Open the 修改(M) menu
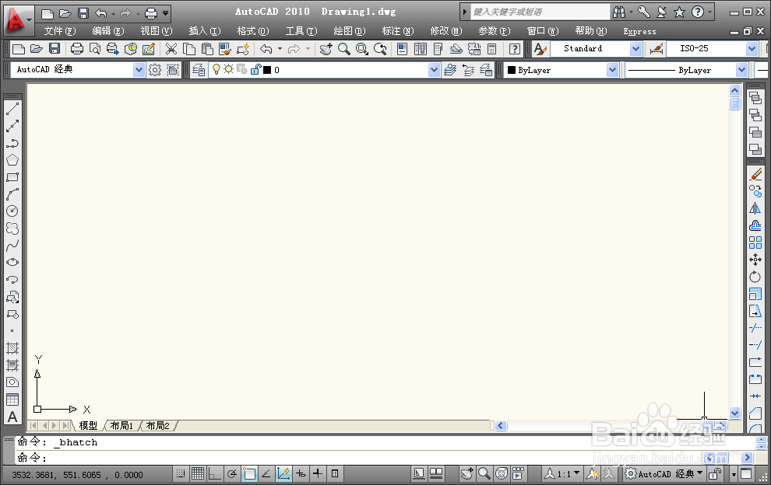771x485 pixels. [445, 31]
